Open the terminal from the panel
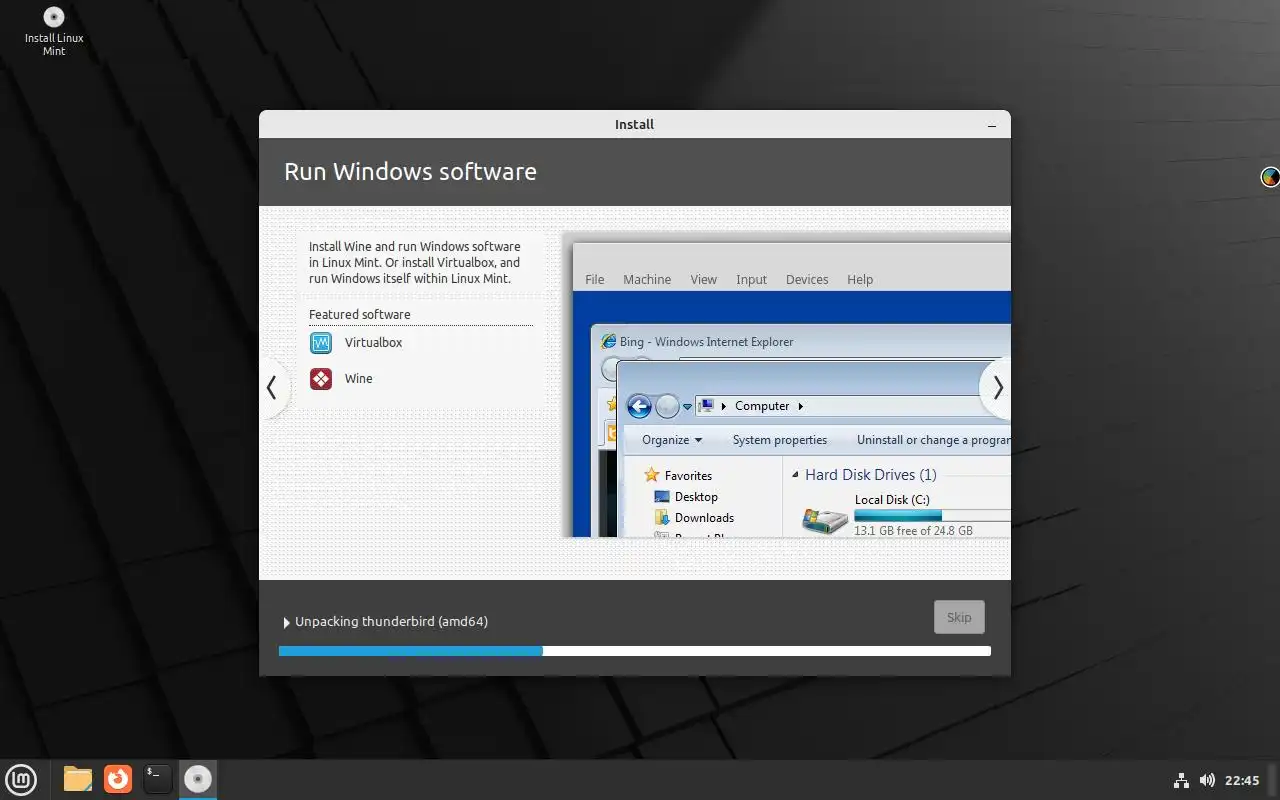1280x800 pixels. point(158,779)
